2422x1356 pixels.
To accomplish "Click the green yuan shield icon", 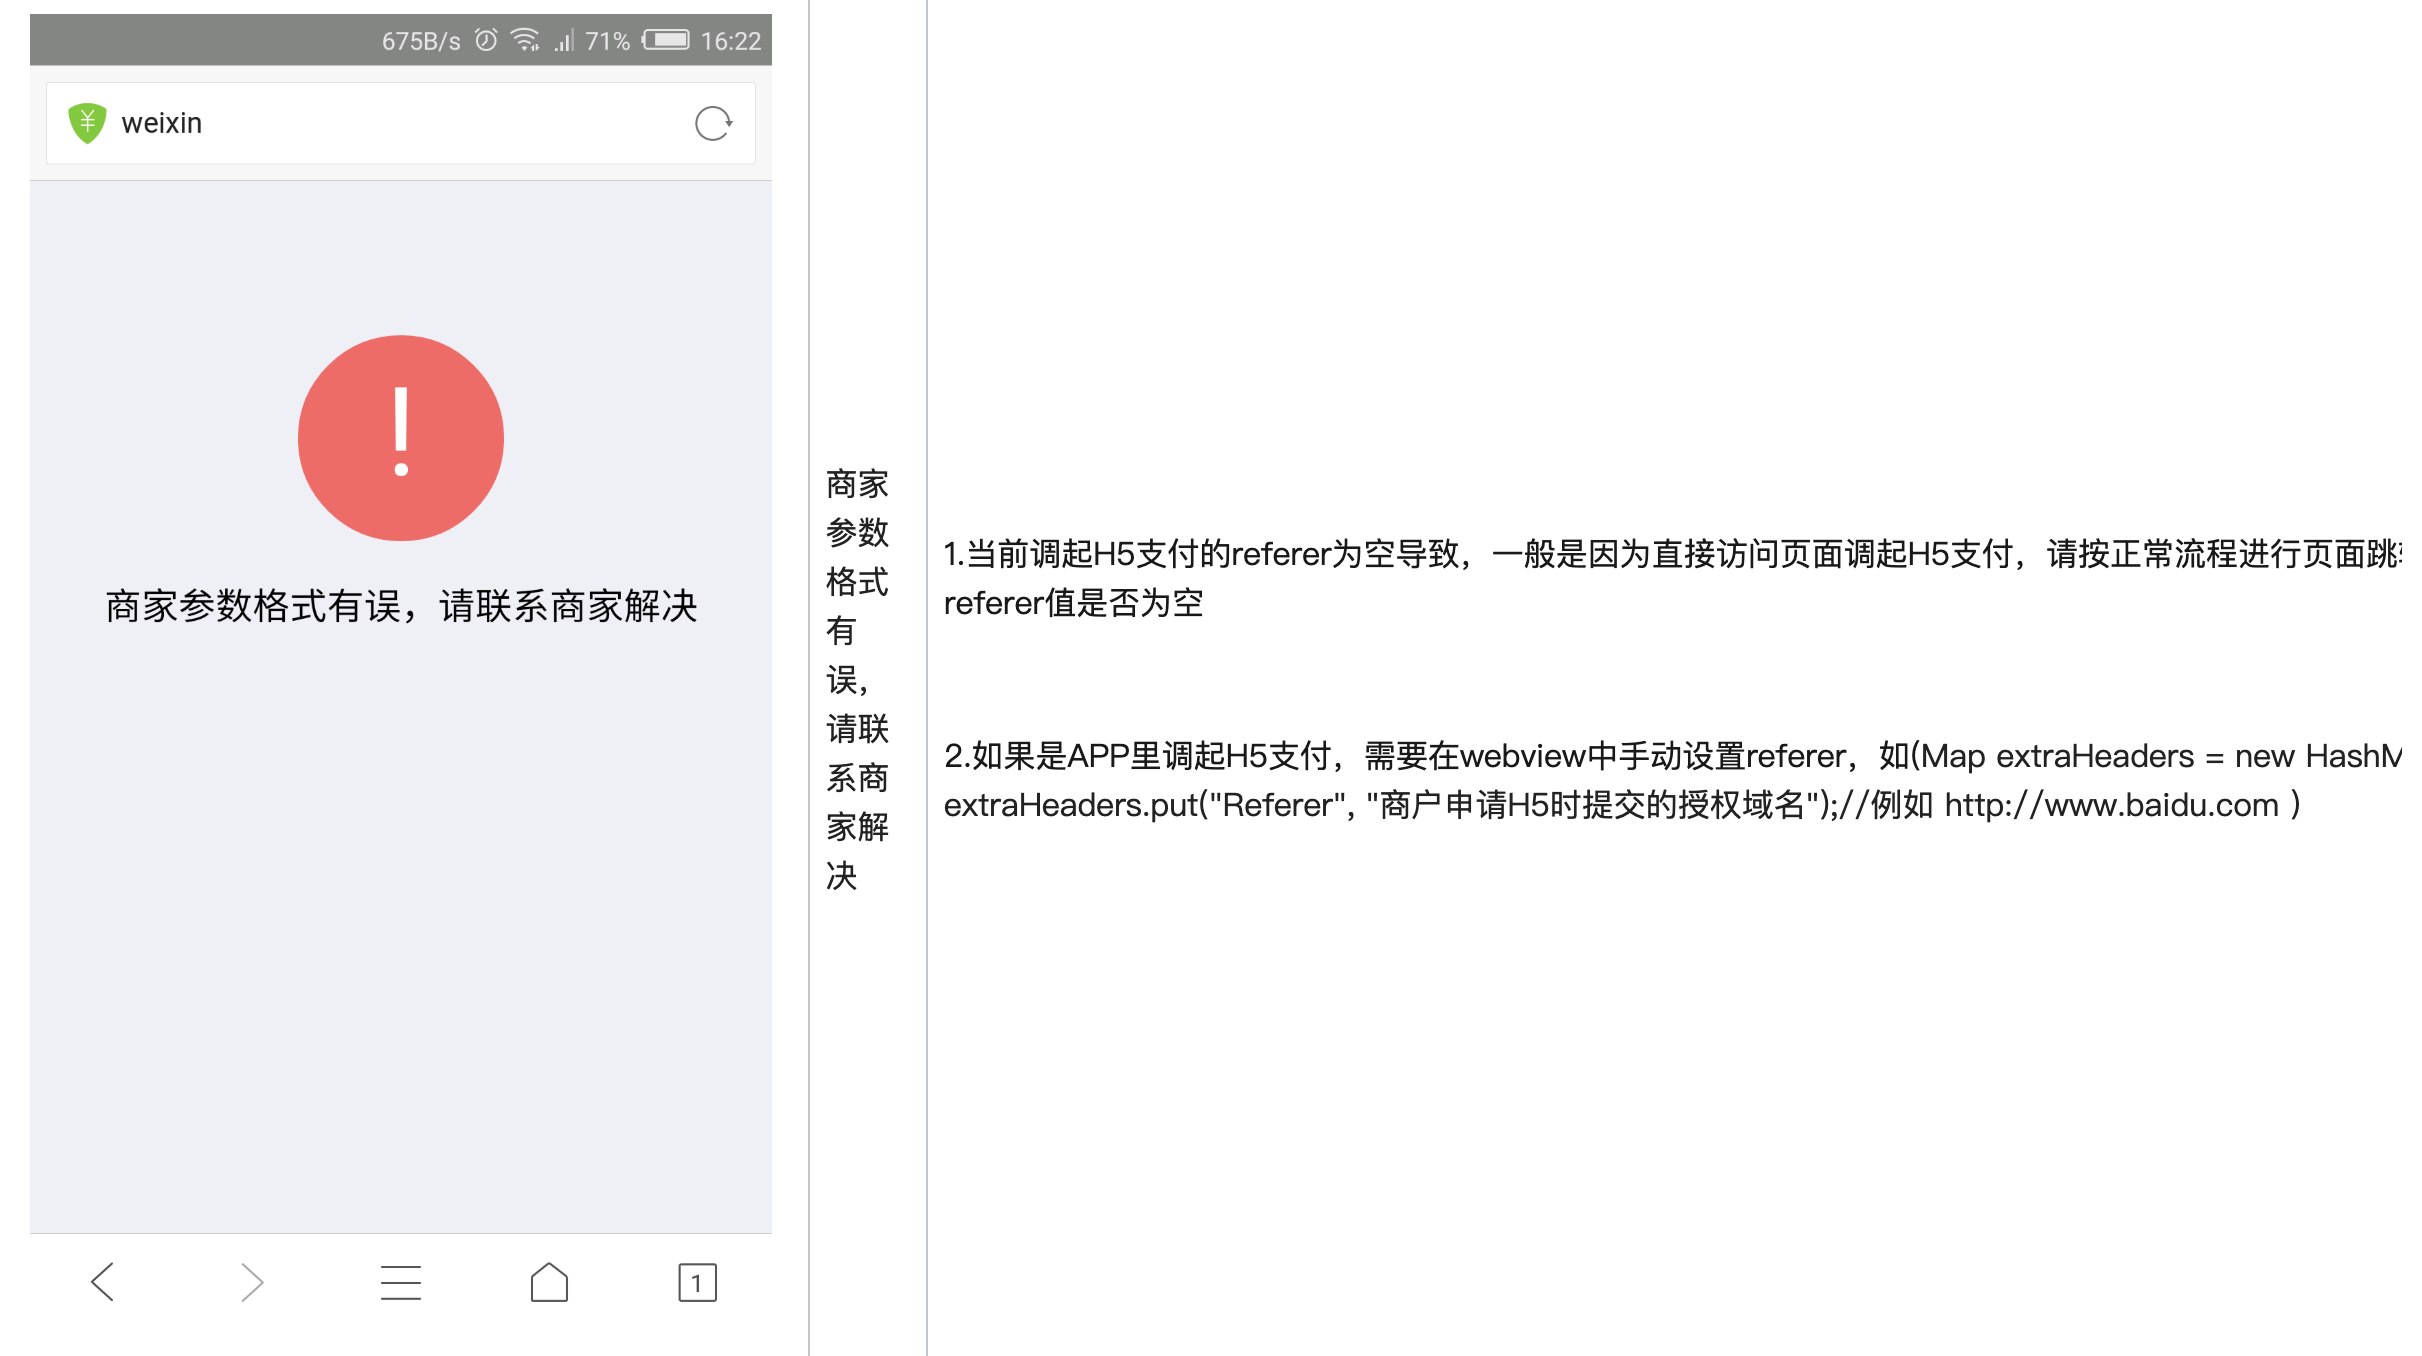I will pyautogui.click(x=87, y=123).
